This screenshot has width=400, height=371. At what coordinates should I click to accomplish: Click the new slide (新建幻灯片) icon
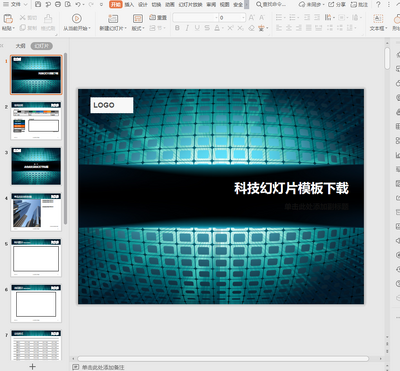click(x=113, y=19)
